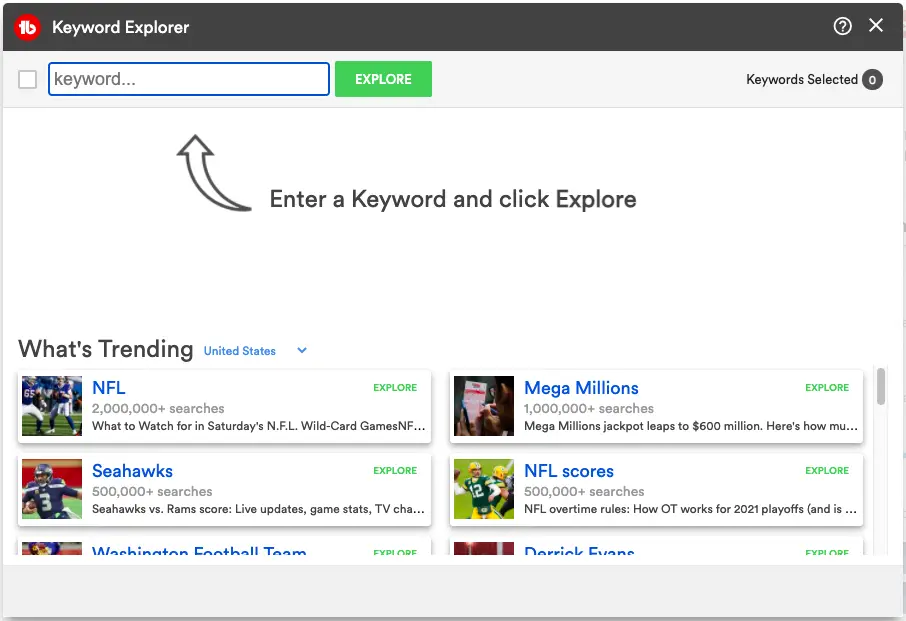Click the Keywords Selected counter badge

coord(872,80)
